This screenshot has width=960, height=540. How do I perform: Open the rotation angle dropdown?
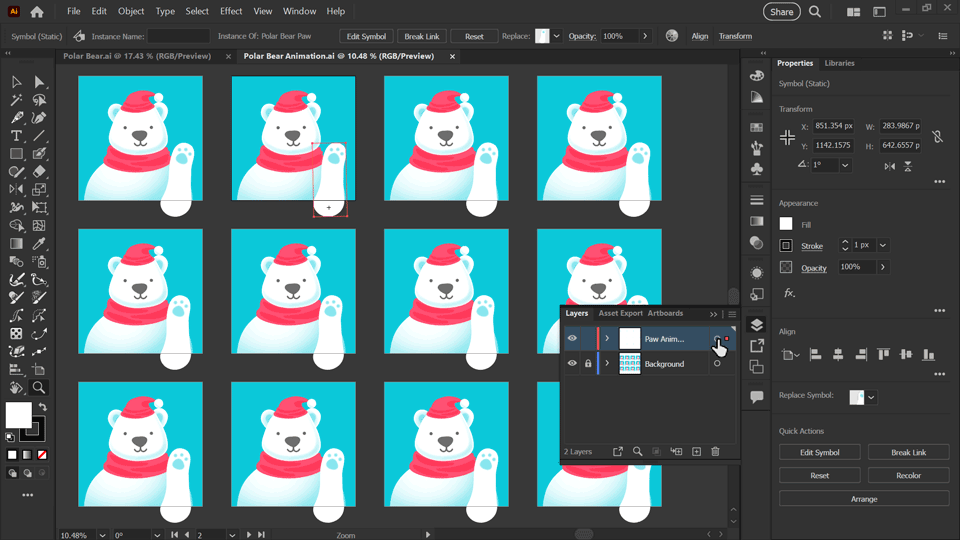845,165
